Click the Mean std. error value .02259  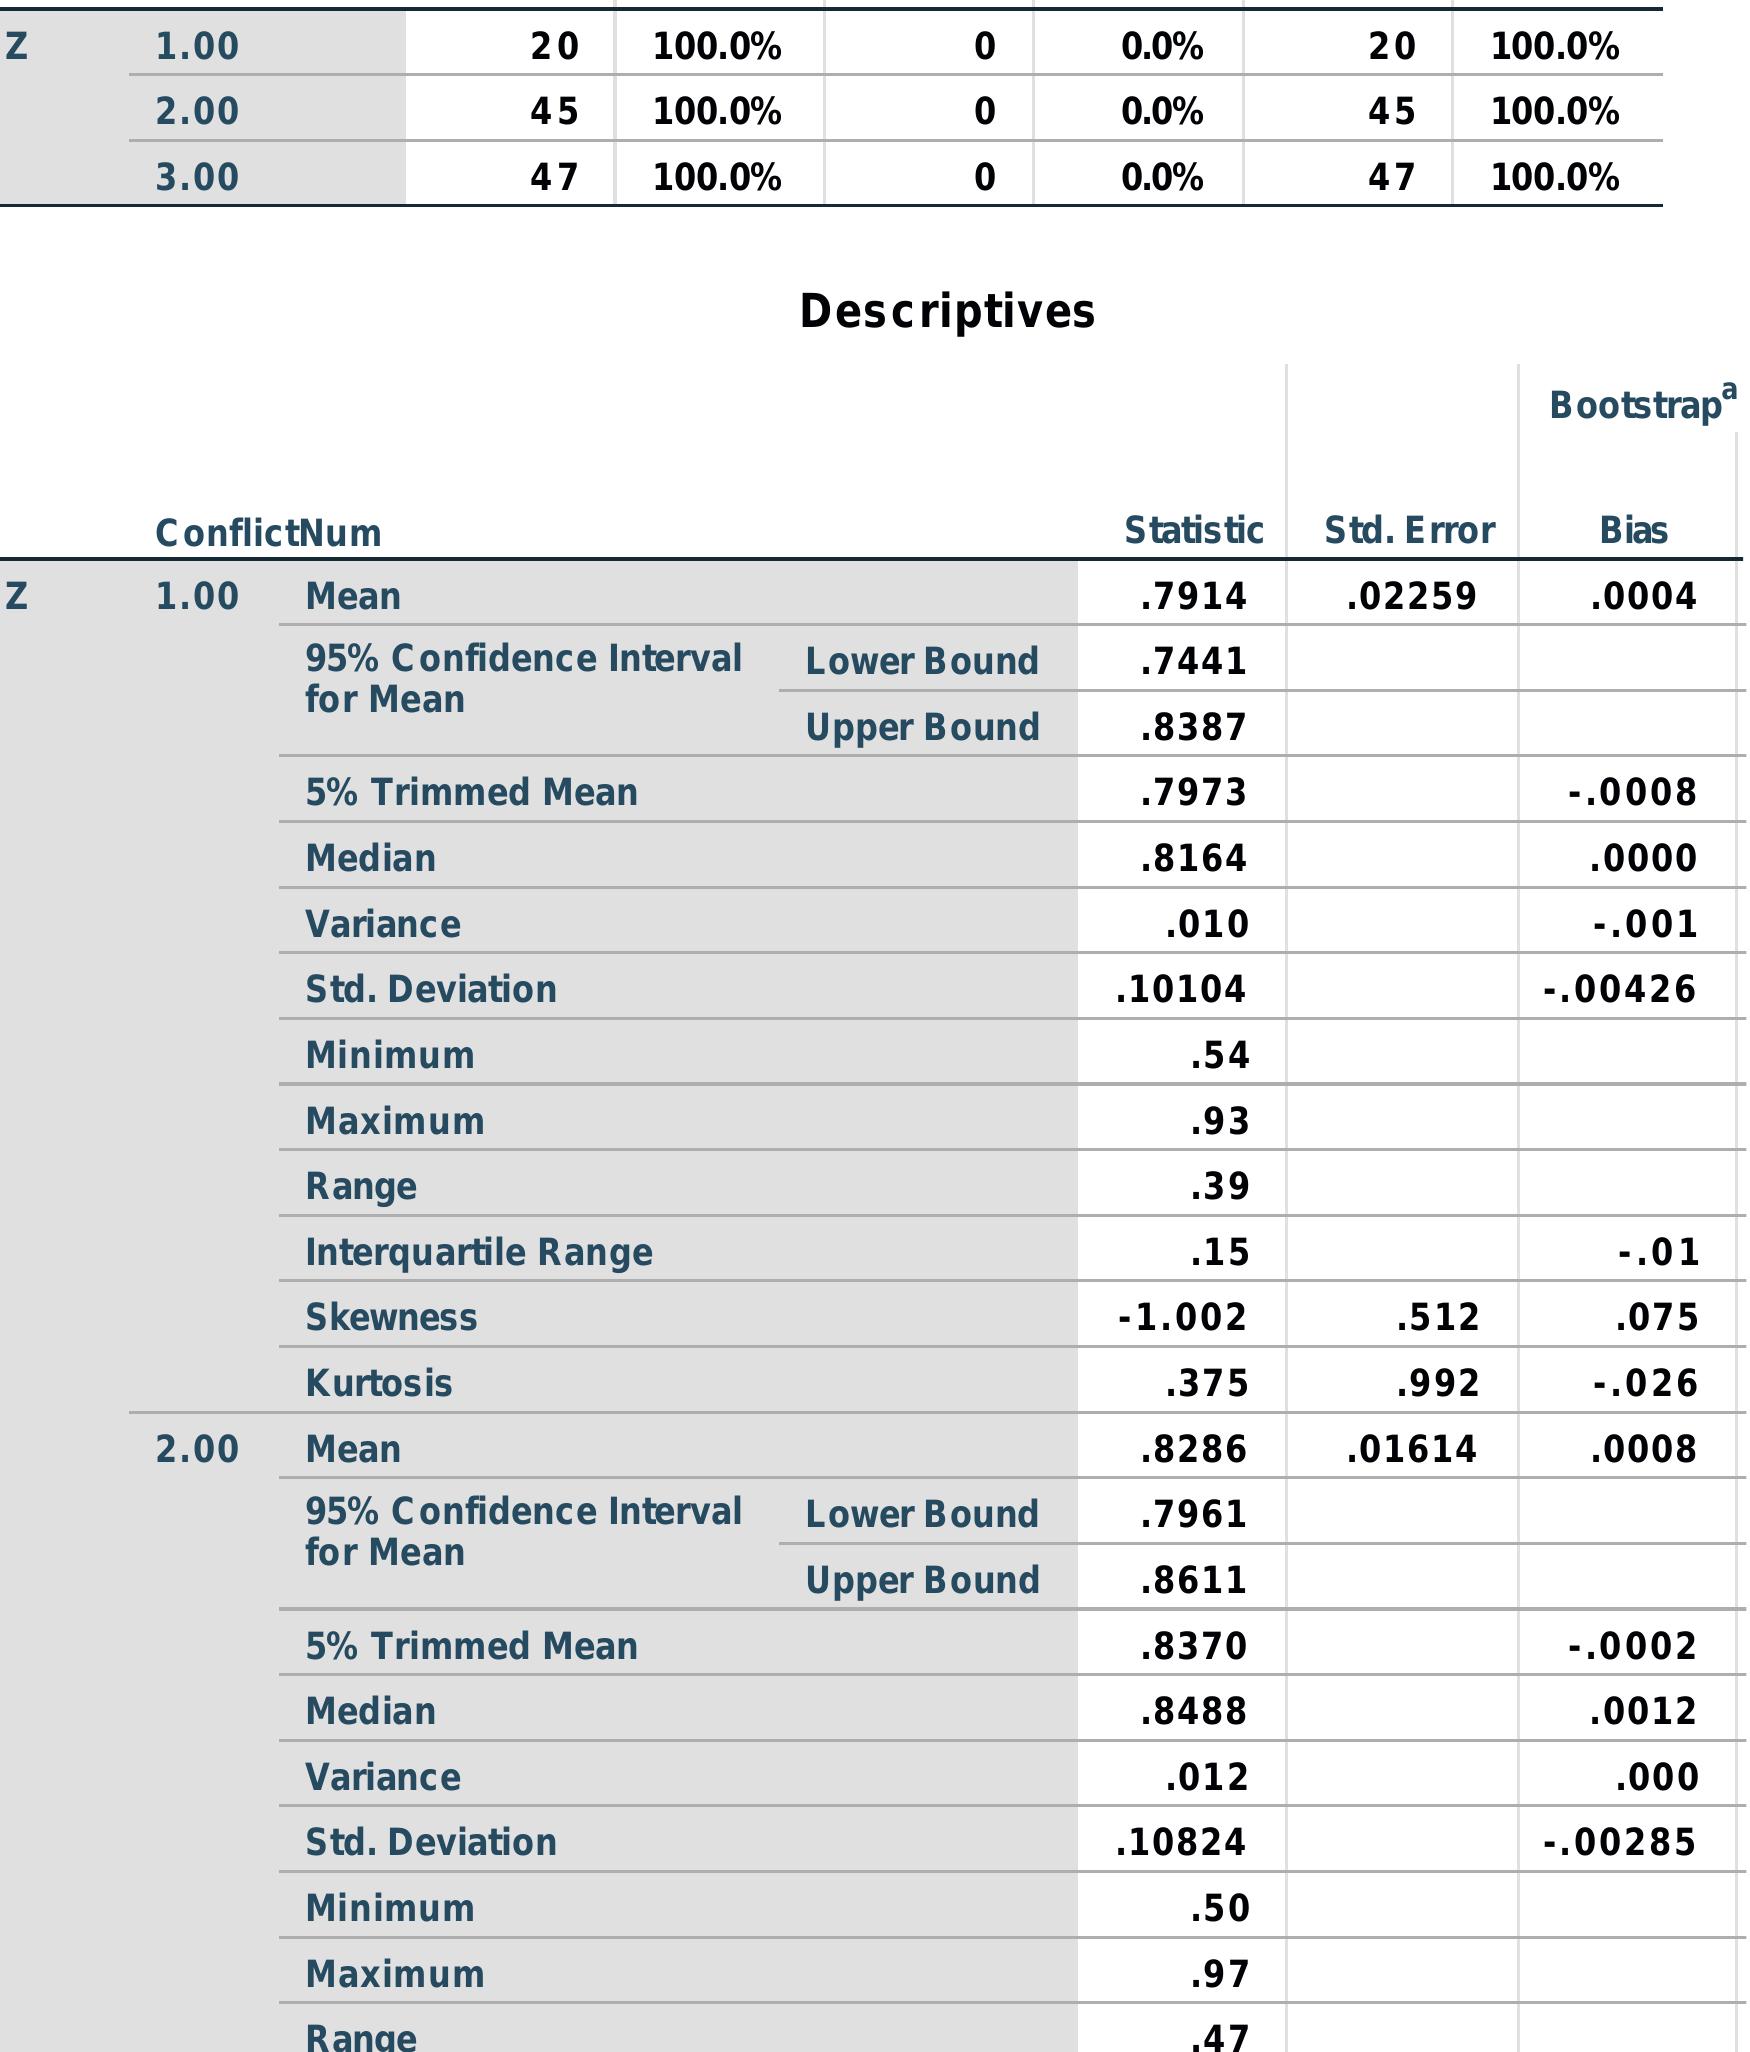click(x=1411, y=597)
